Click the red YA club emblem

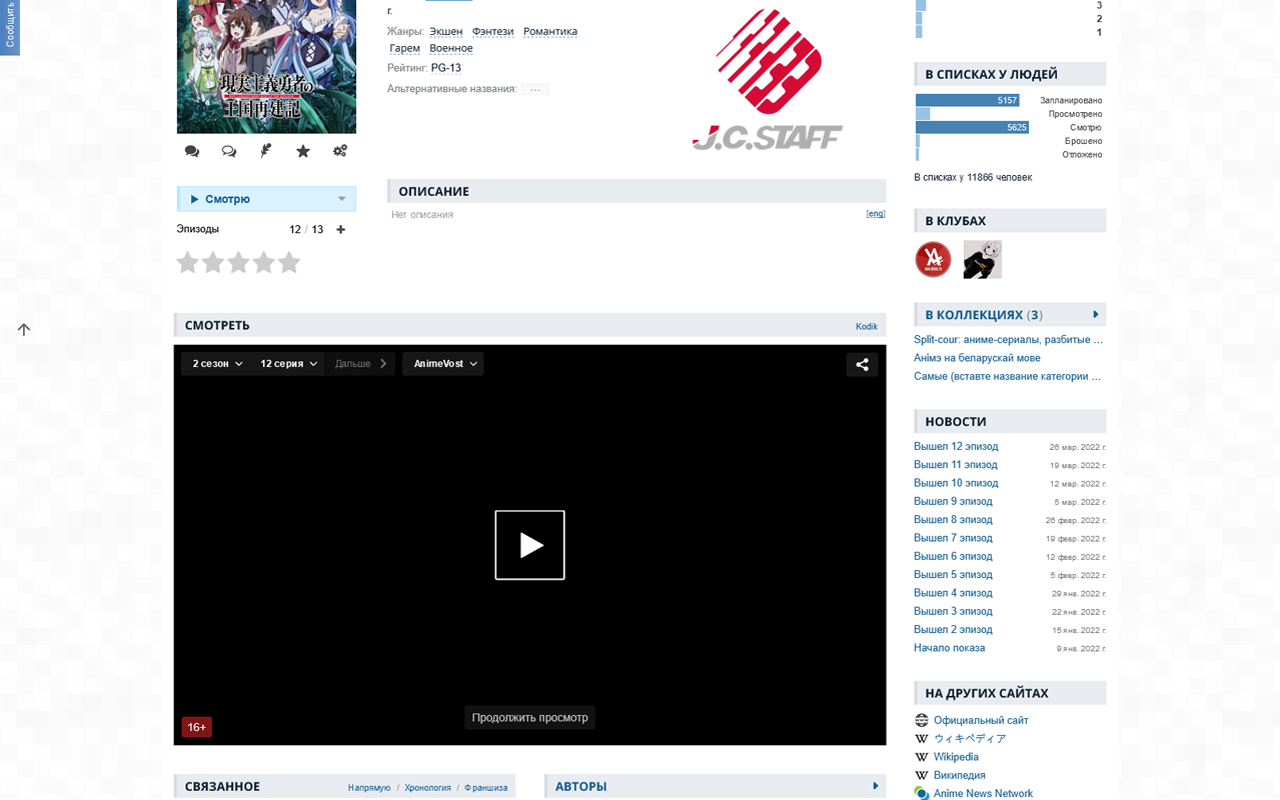pos(932,259)
